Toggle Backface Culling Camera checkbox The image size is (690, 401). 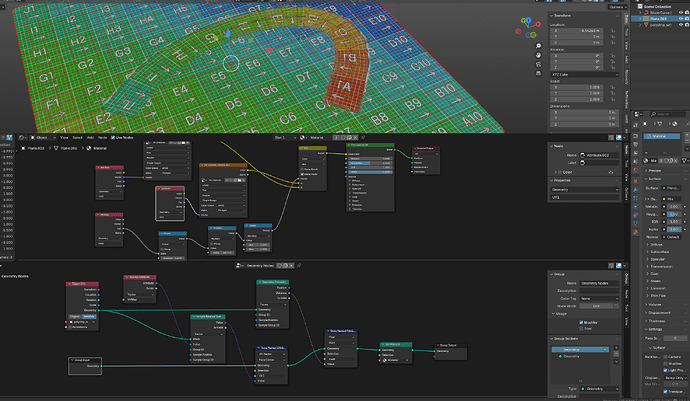coord(665,357)
